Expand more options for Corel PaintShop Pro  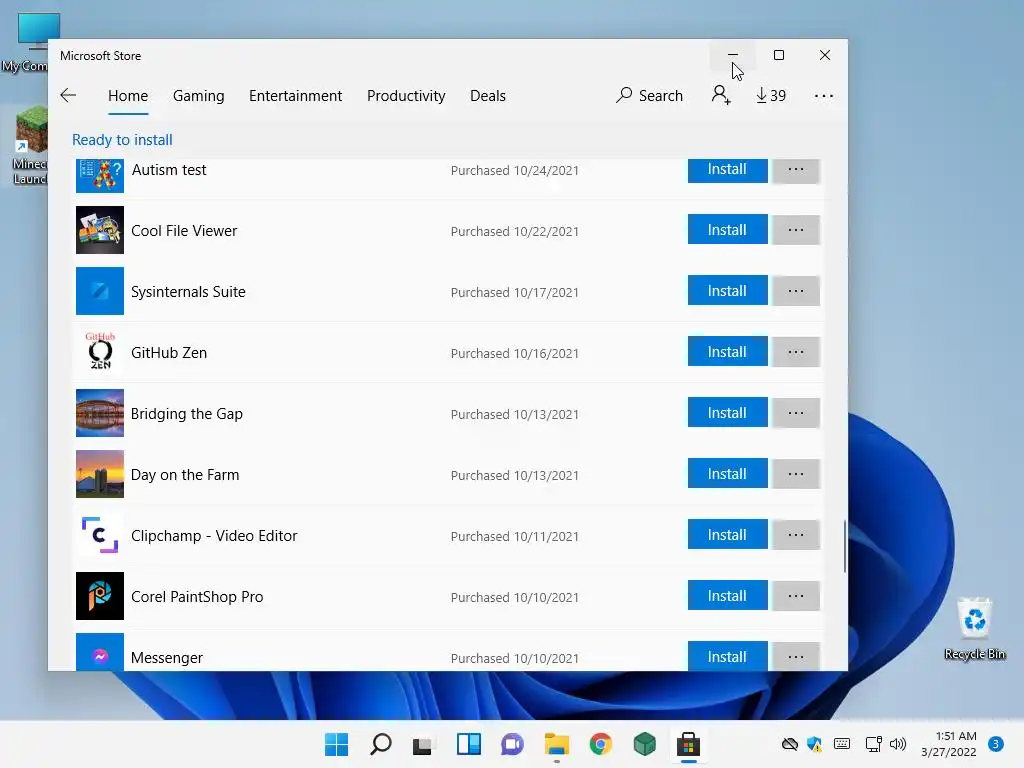tap(795, 596)
